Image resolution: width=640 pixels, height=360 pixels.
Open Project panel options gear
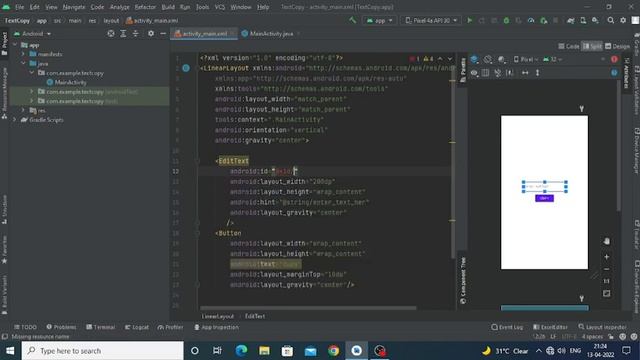coord(151,33)
